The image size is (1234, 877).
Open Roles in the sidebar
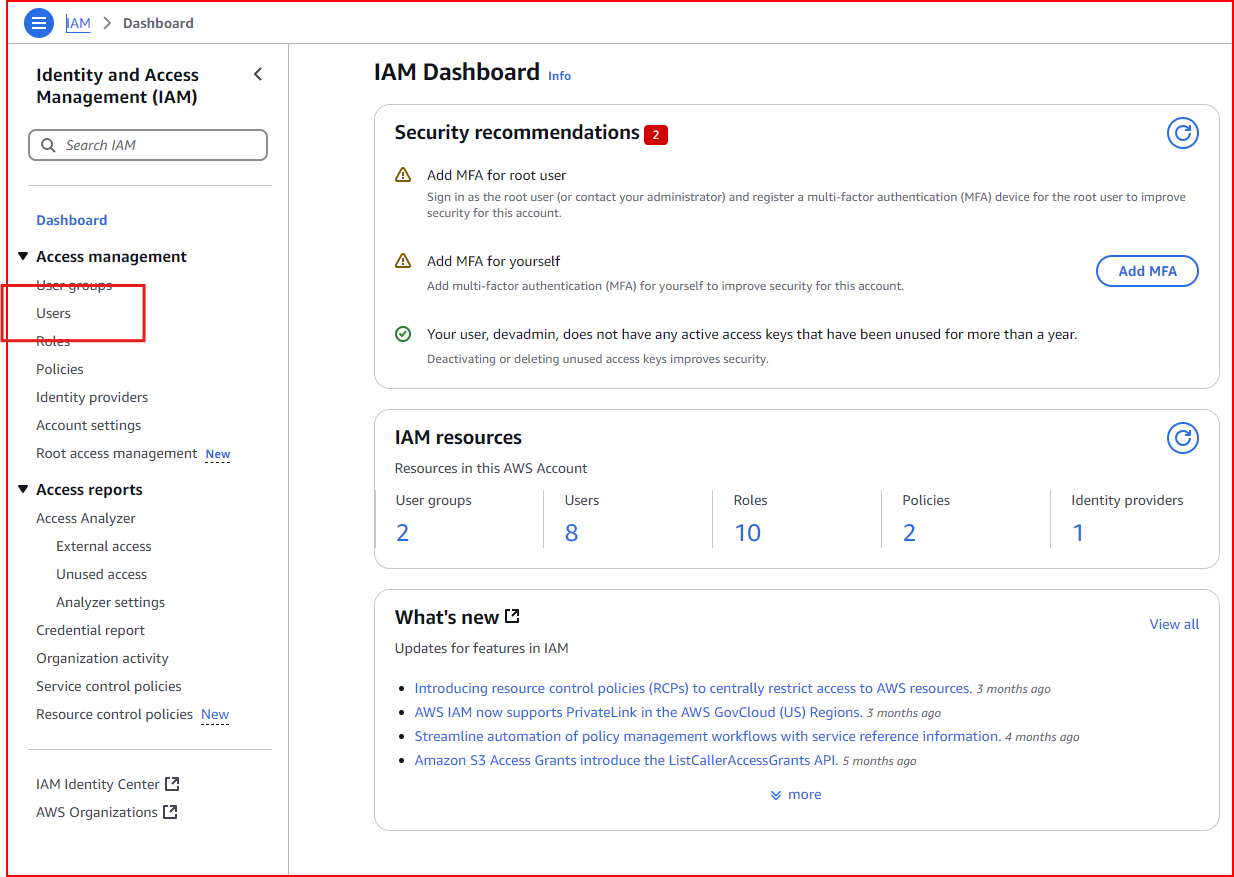(x=53, y=341)
